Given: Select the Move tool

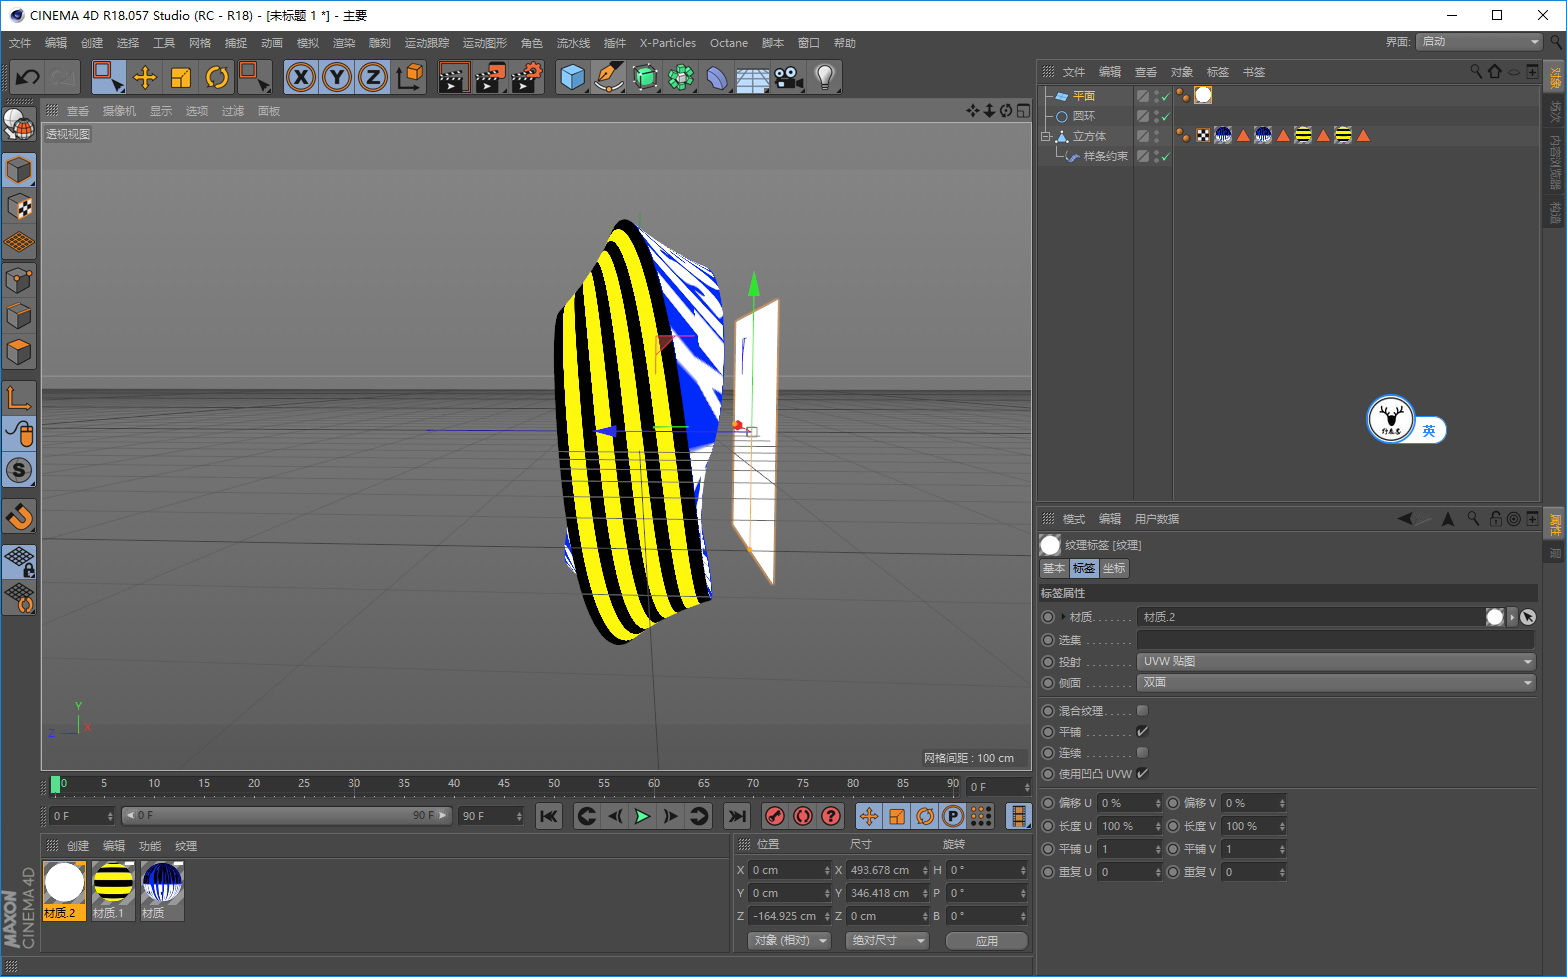Looking at the screenshot, I should coord(145,77).
